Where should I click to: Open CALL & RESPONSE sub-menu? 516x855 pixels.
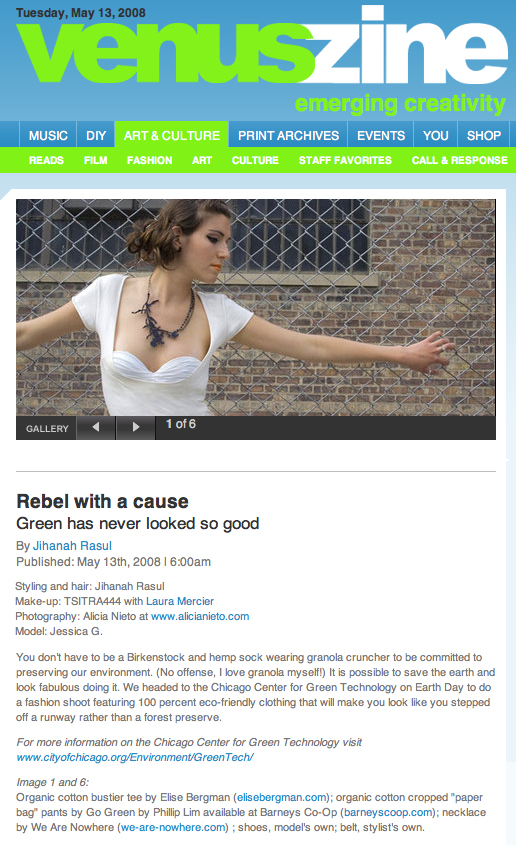pyautogui.click(x=460, y=160)
